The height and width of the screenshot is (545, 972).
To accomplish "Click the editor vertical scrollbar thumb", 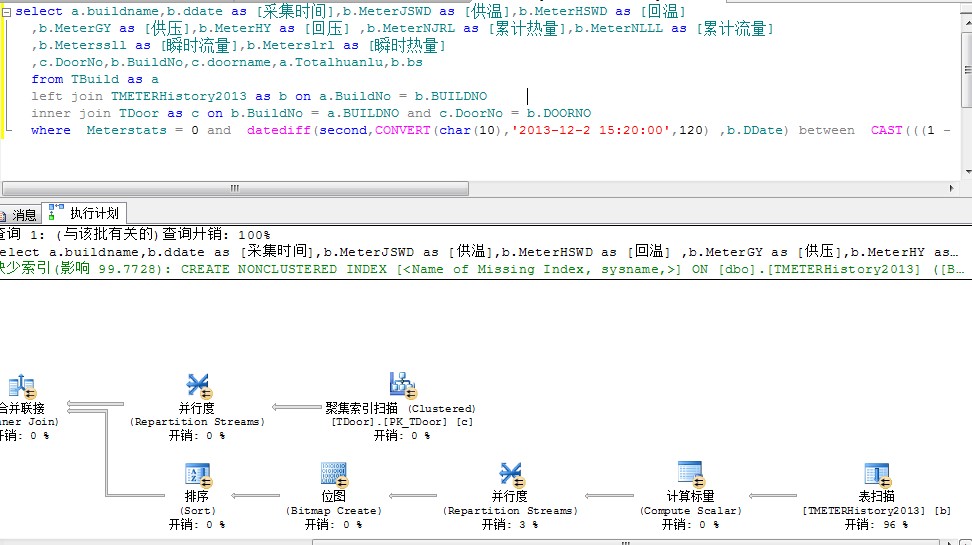I will pyautogui.click(x=967, y=68).
